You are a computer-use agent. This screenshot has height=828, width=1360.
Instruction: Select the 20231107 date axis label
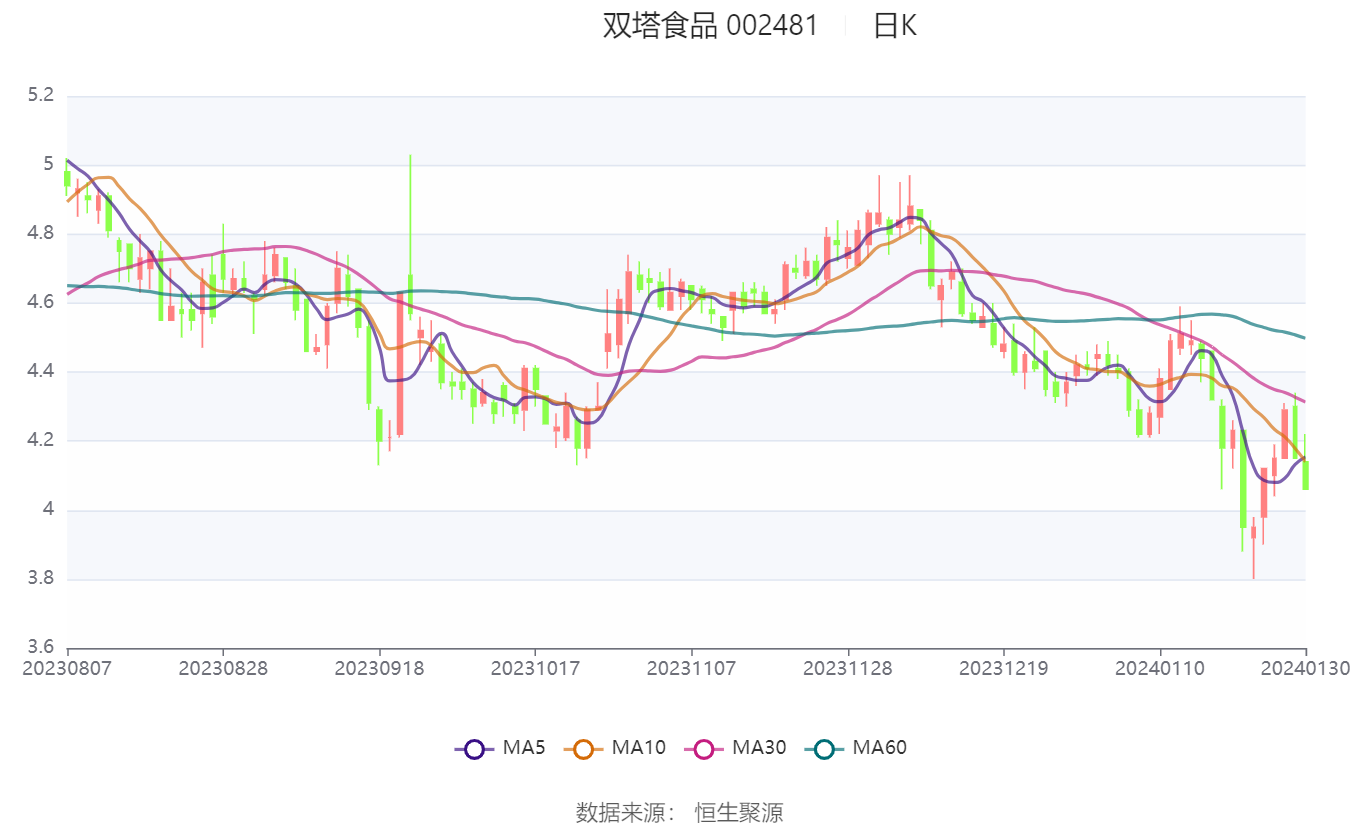pyautogui.click(x=691, y=668)
